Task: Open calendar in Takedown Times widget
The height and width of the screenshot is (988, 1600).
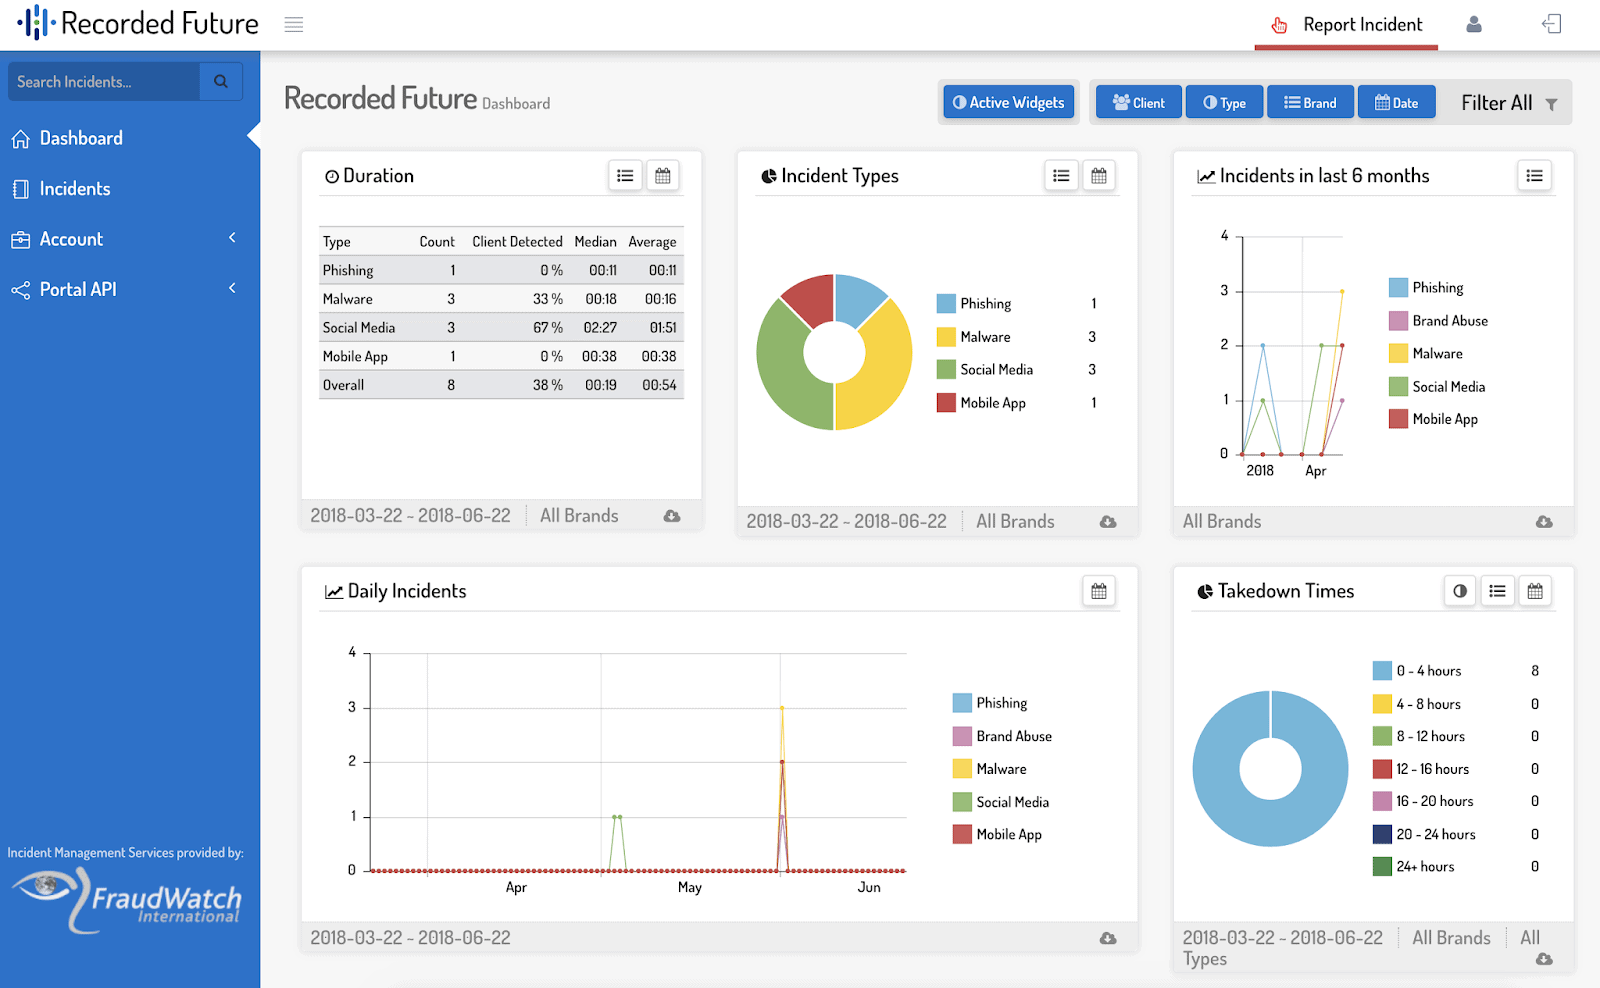Action: tap(1534, 591)
